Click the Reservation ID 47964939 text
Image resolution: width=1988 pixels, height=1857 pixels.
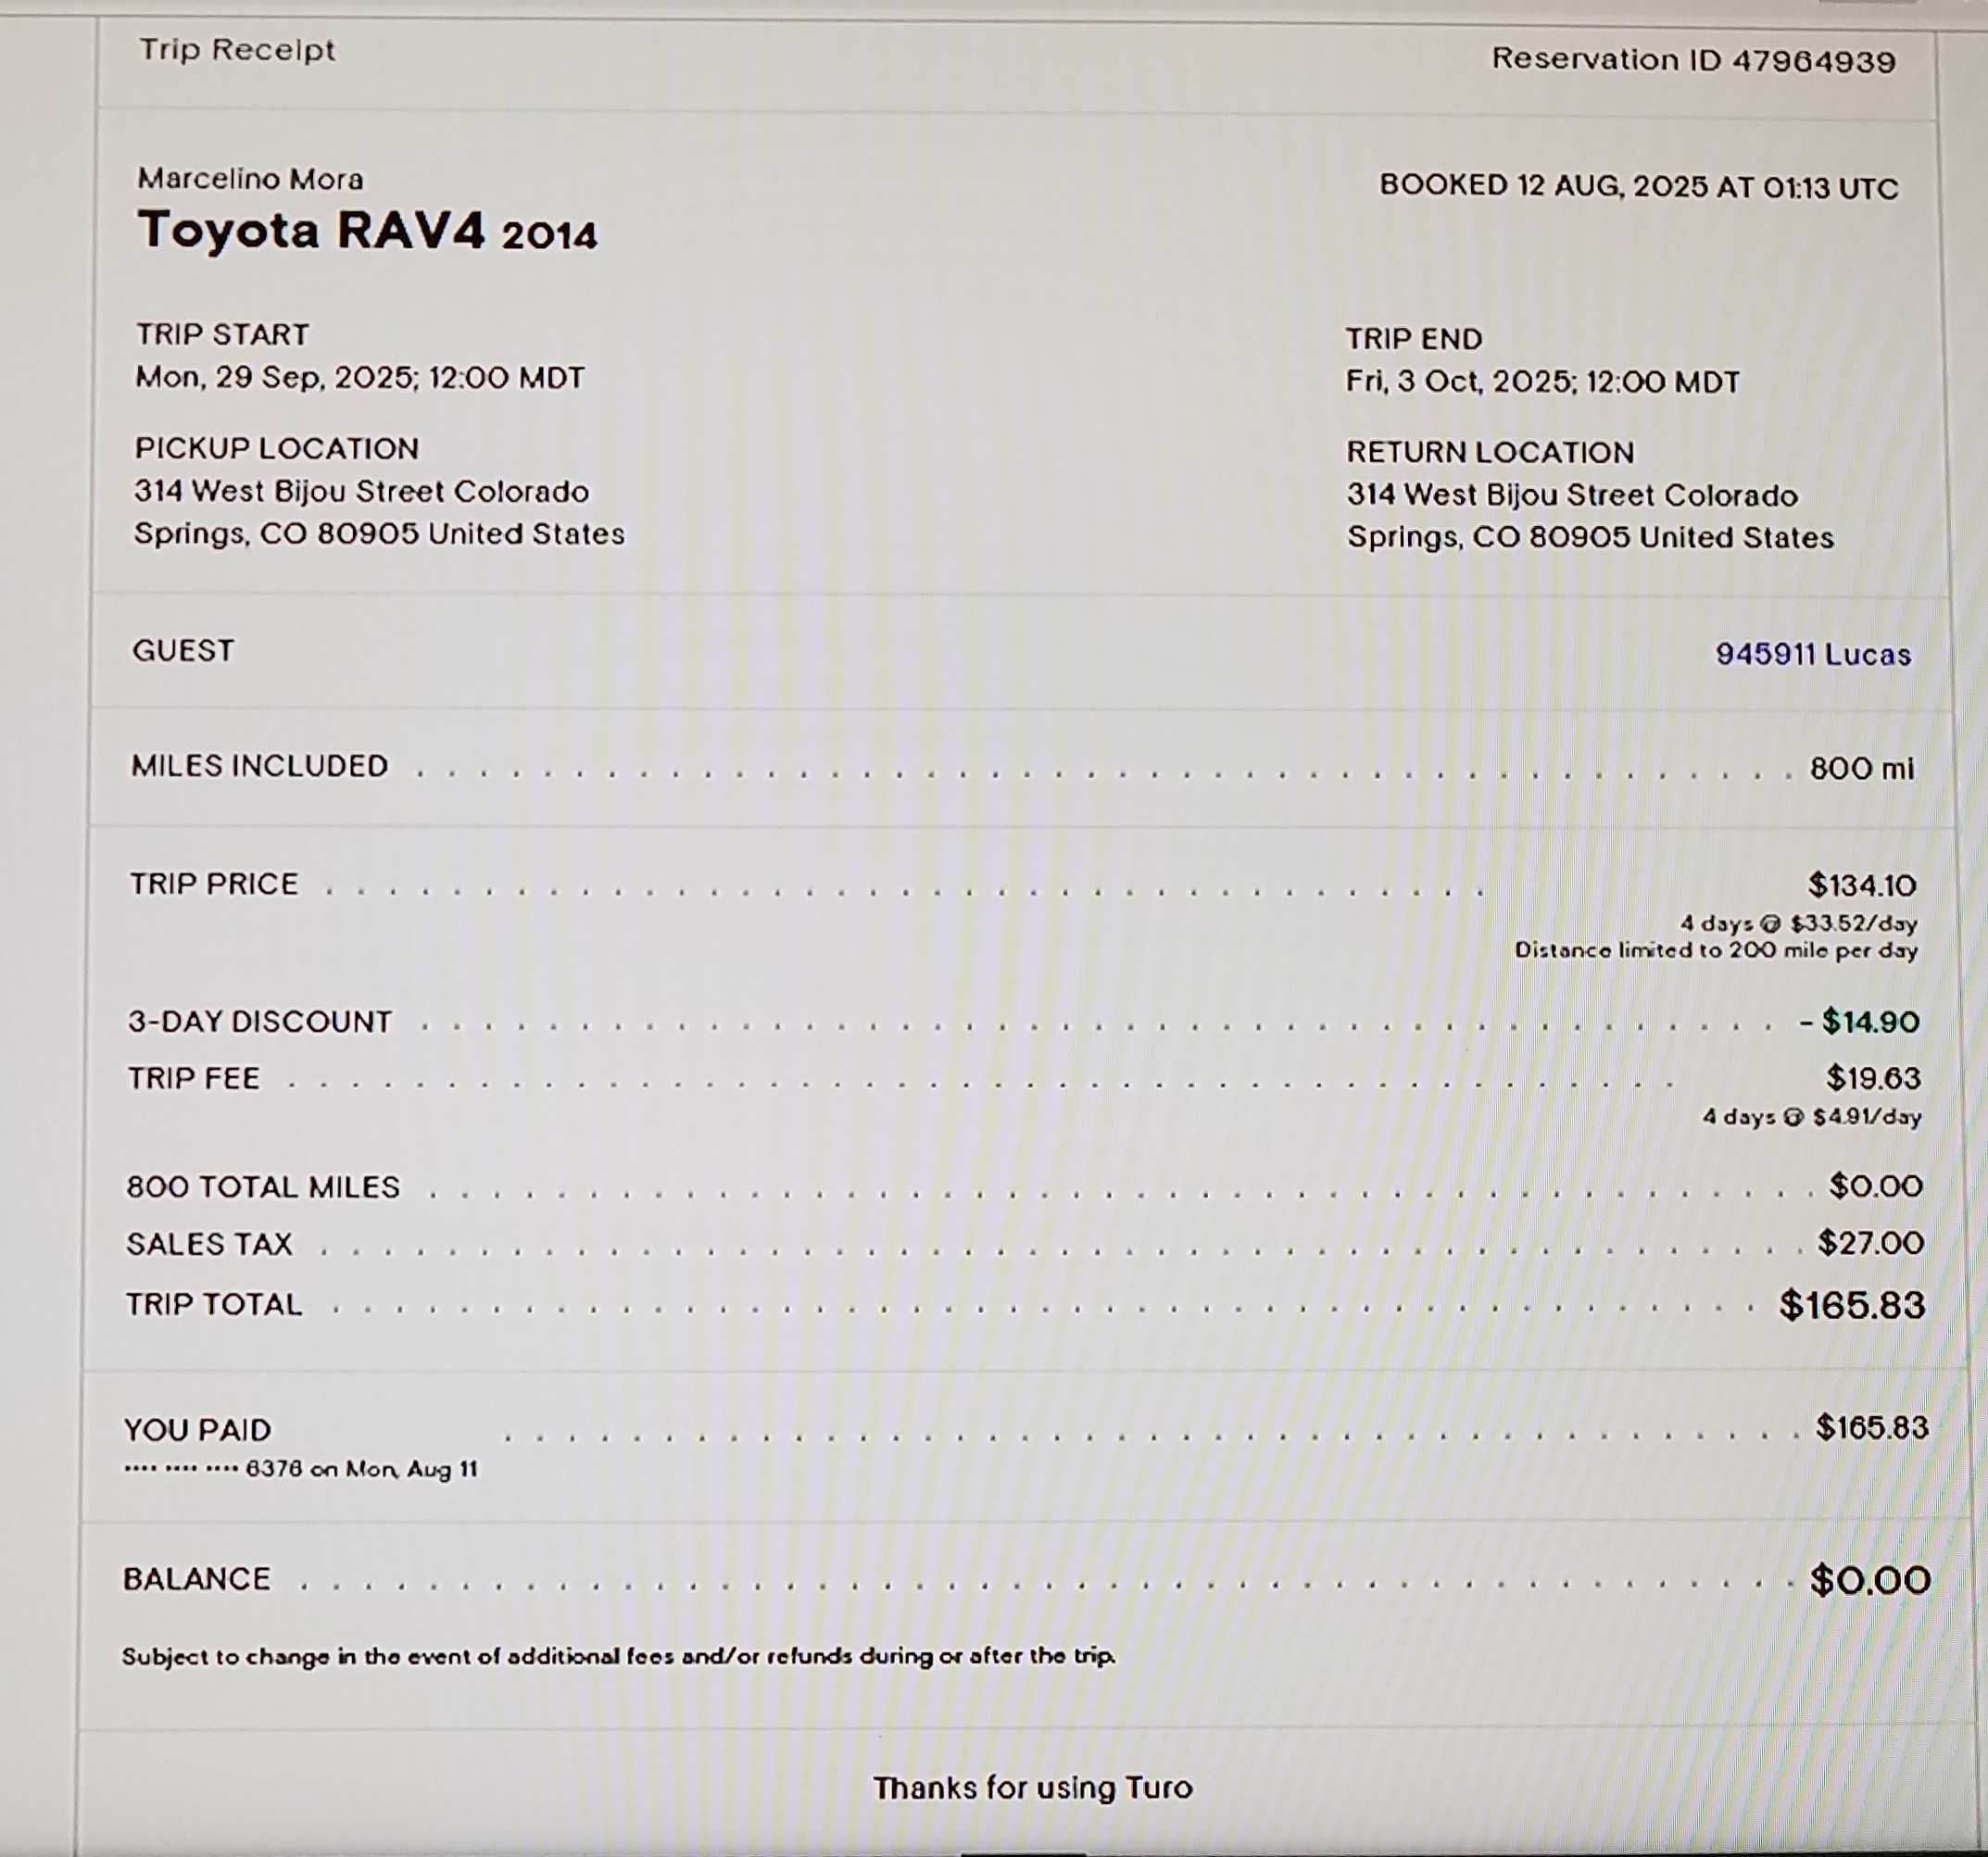pyautogui.click(x=1693, y=61)
